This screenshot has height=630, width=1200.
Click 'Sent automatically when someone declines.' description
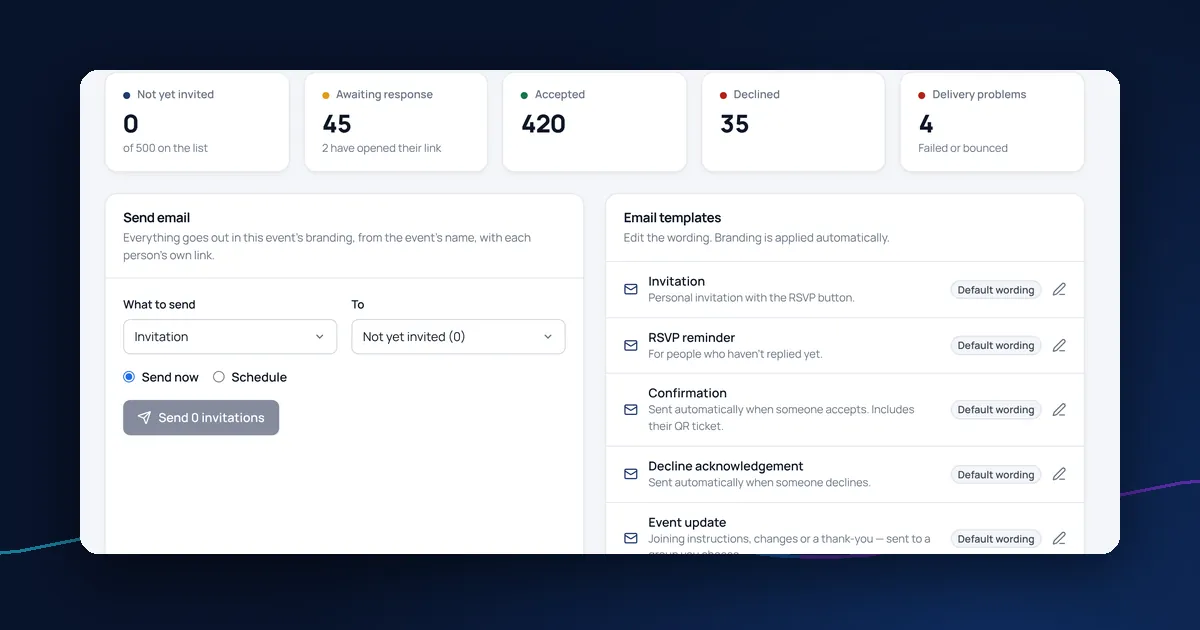760,483
